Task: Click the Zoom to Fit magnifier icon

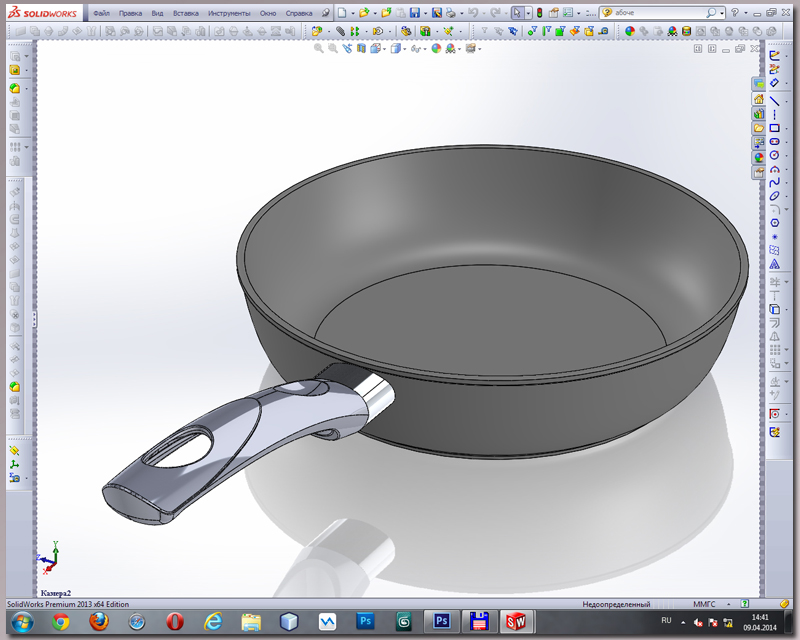Action: (319, 48)
